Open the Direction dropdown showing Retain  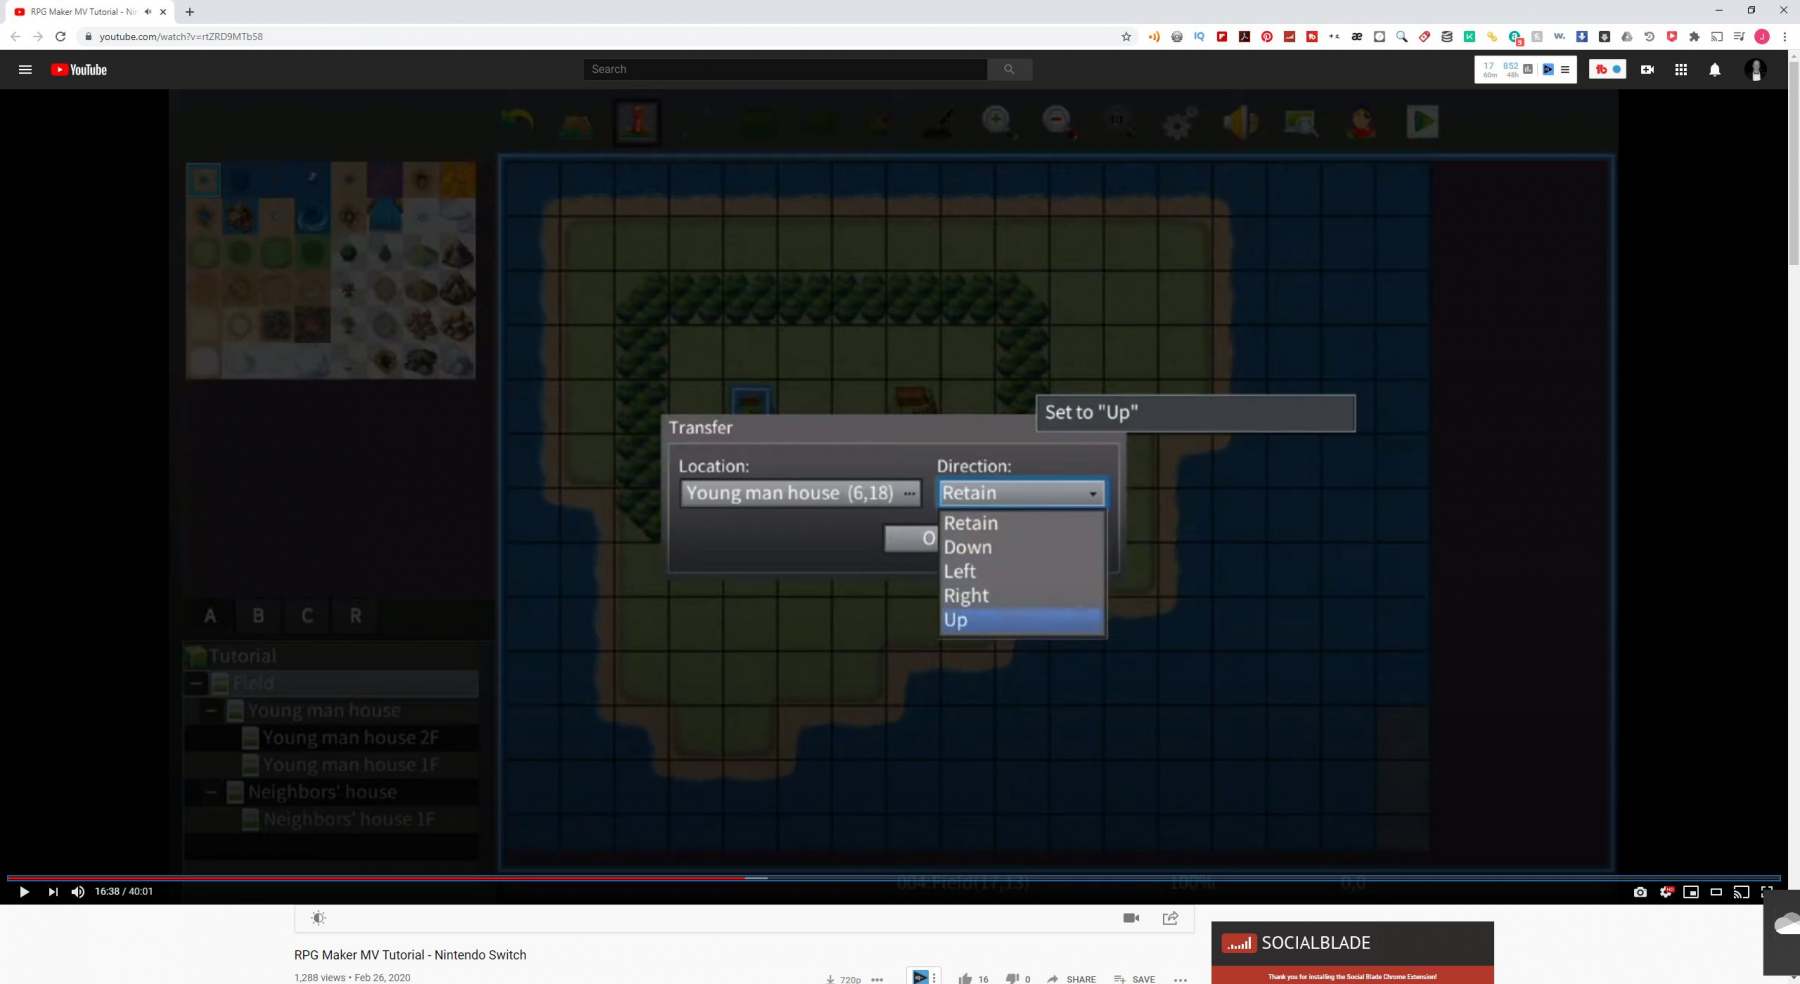(x=1022, y=493)
